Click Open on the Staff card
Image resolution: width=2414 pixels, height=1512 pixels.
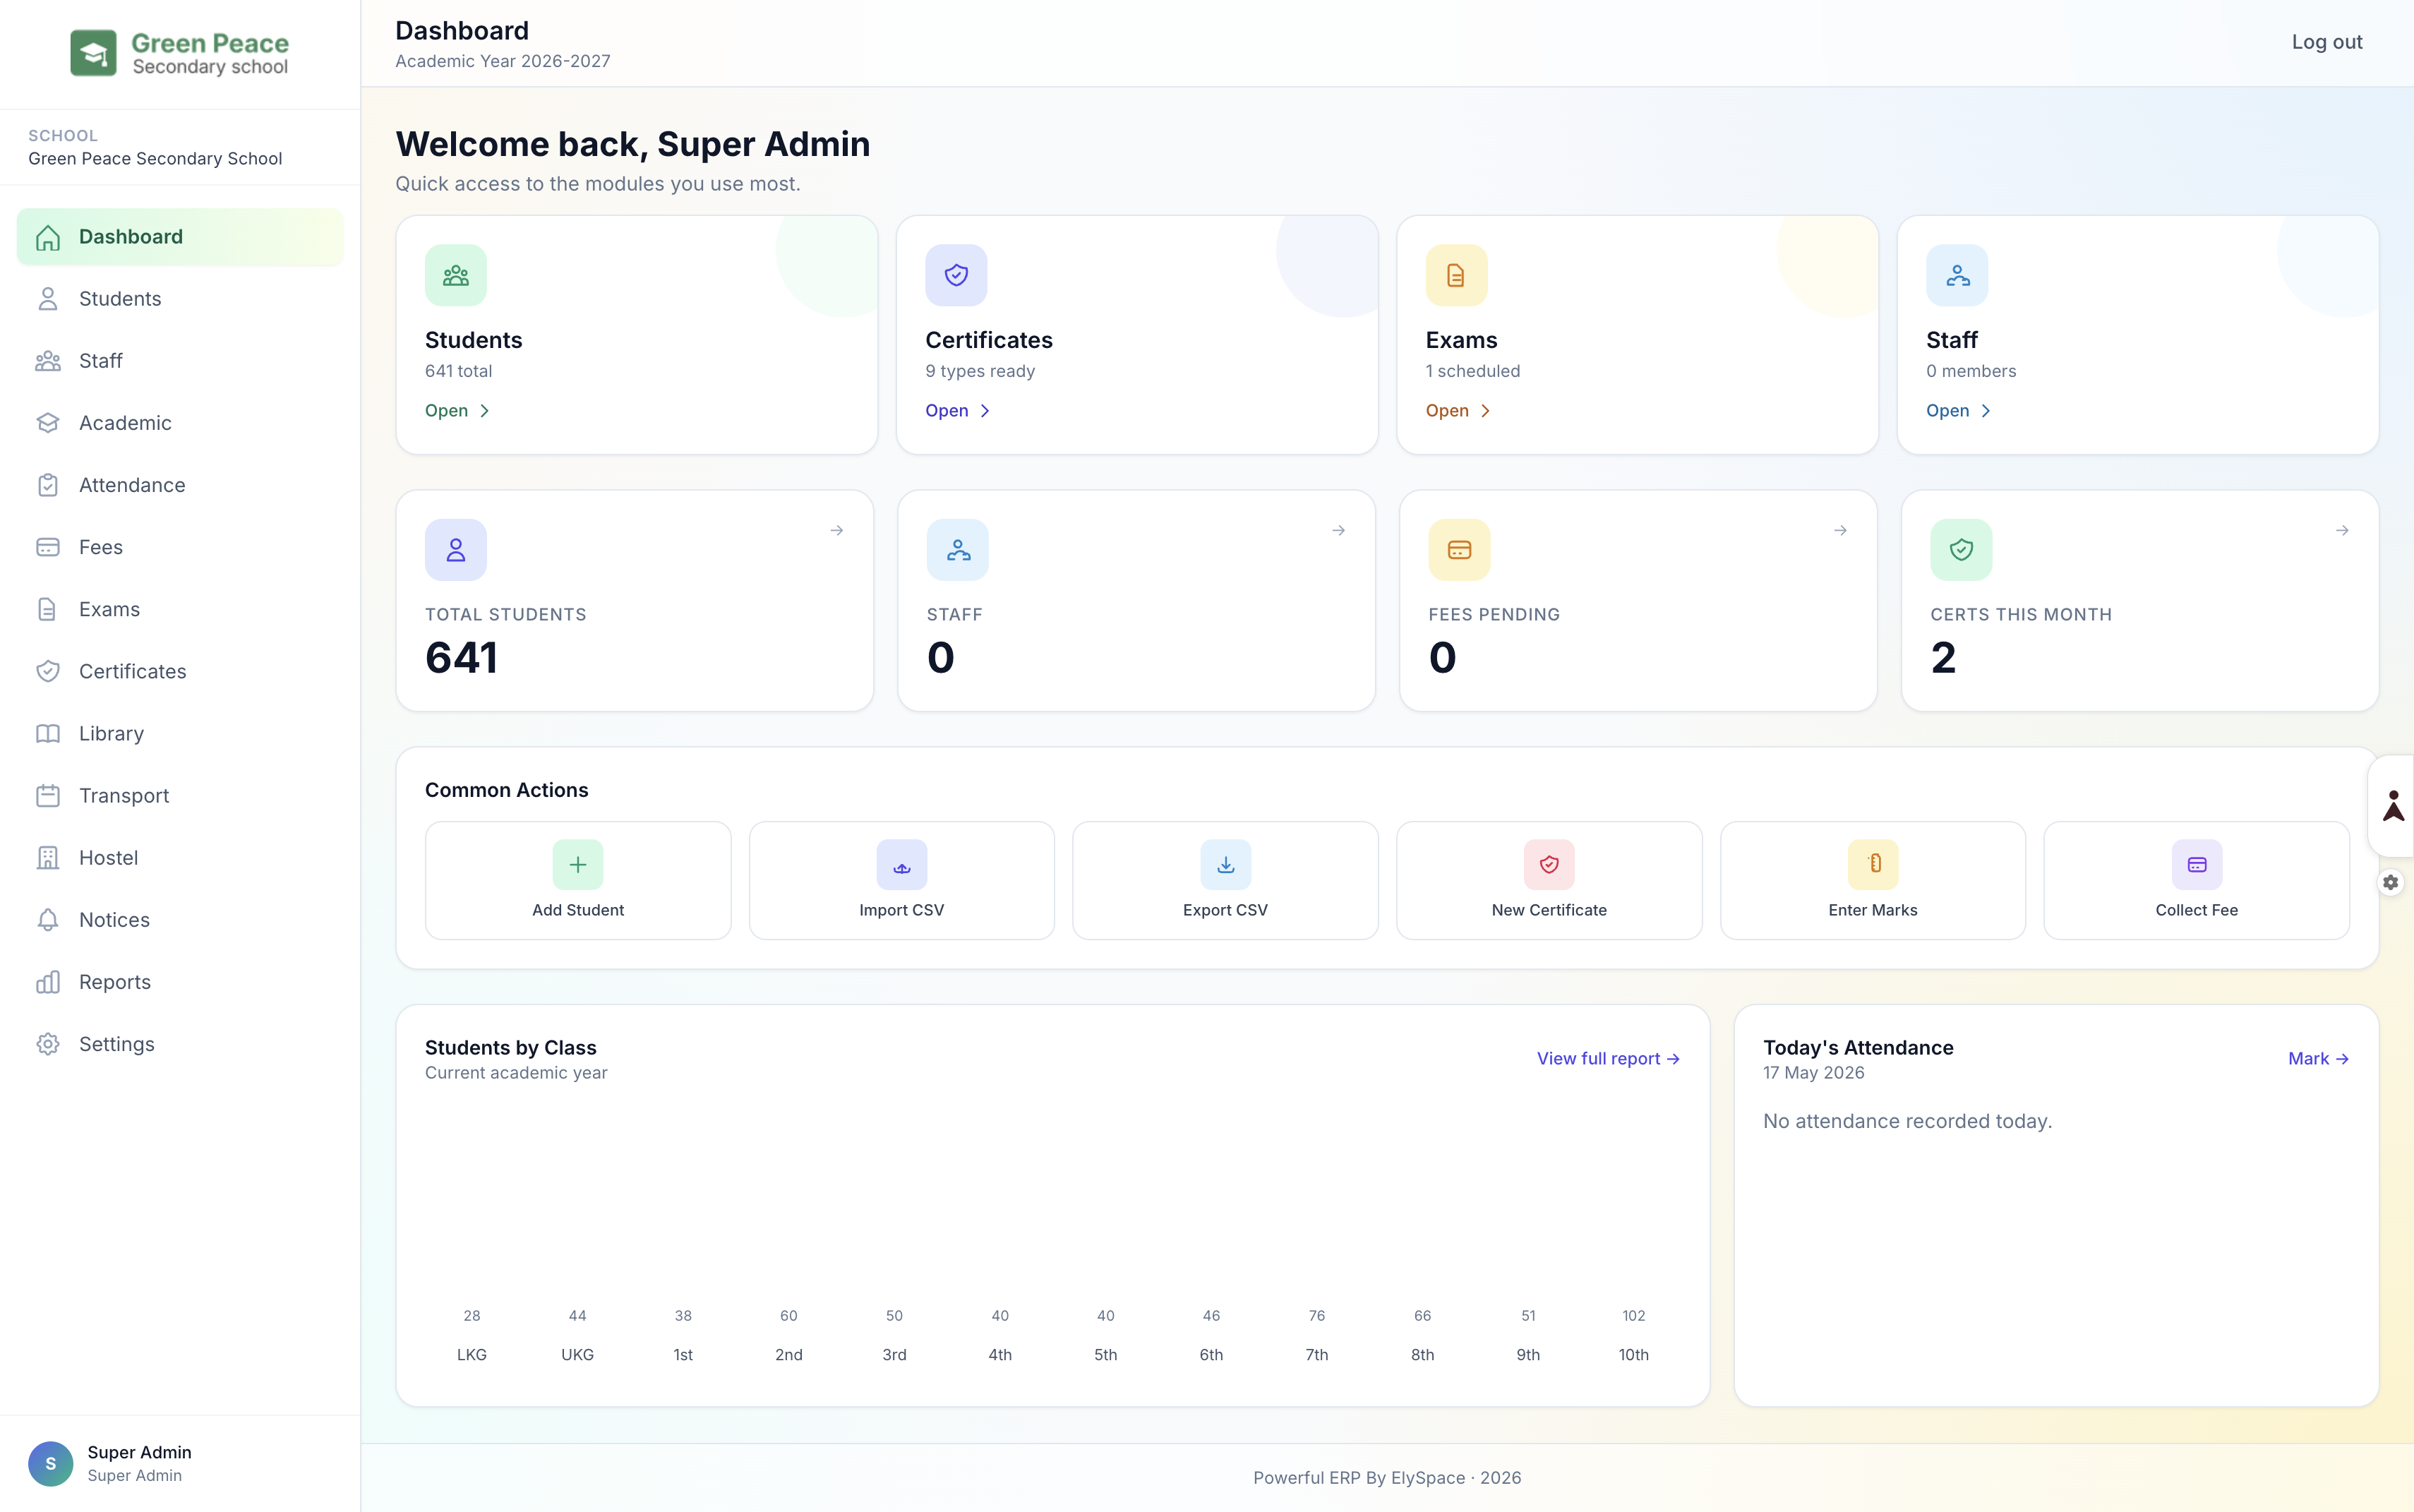[1958, 411]
